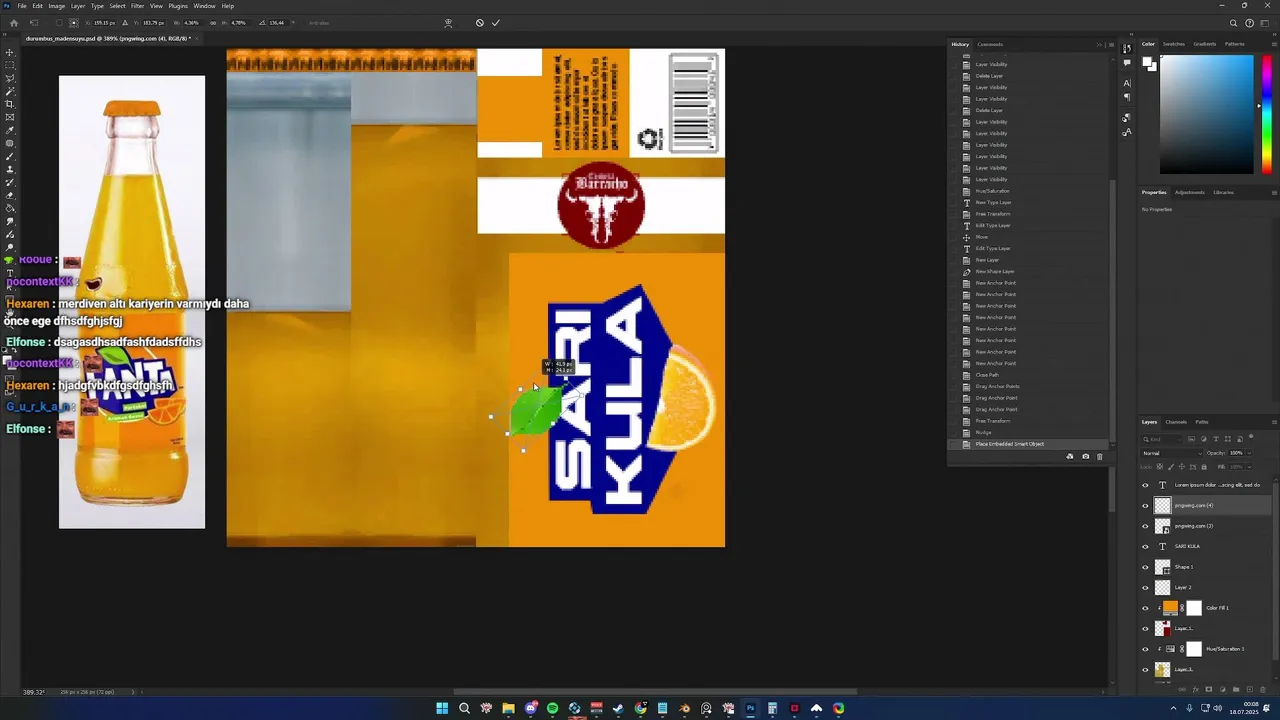Switch to the Comments tab
The height and width of the screenshot is (720, 1280).
[x=990, y=44]
